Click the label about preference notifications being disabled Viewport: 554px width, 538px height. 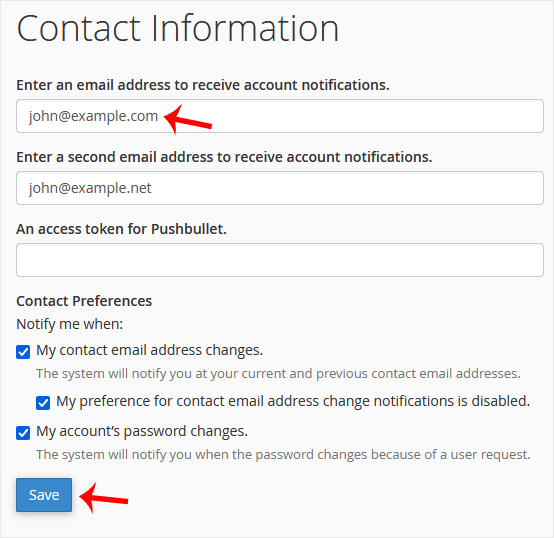pyautogui.click(x=293, y=401)
